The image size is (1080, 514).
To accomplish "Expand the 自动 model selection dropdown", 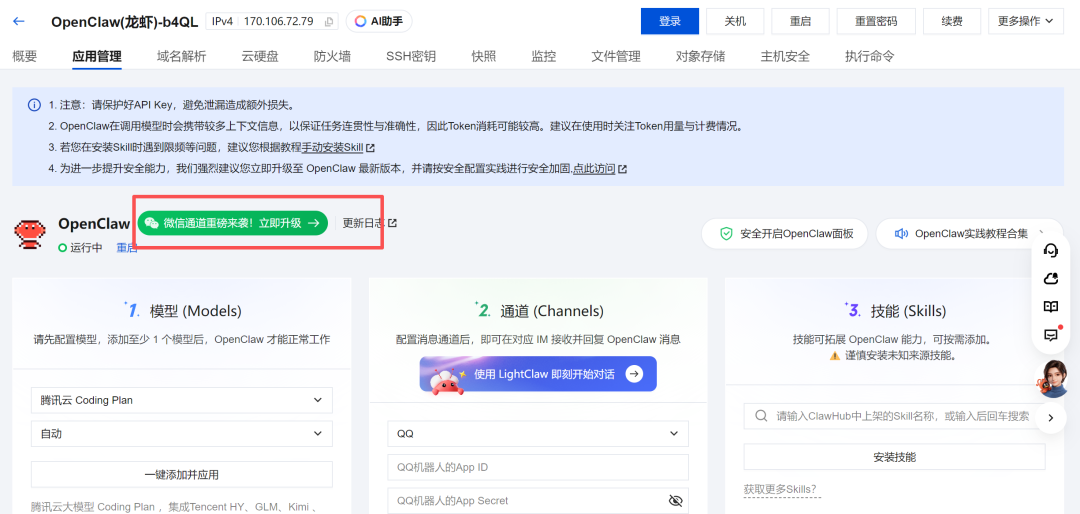I will point(181,434).
